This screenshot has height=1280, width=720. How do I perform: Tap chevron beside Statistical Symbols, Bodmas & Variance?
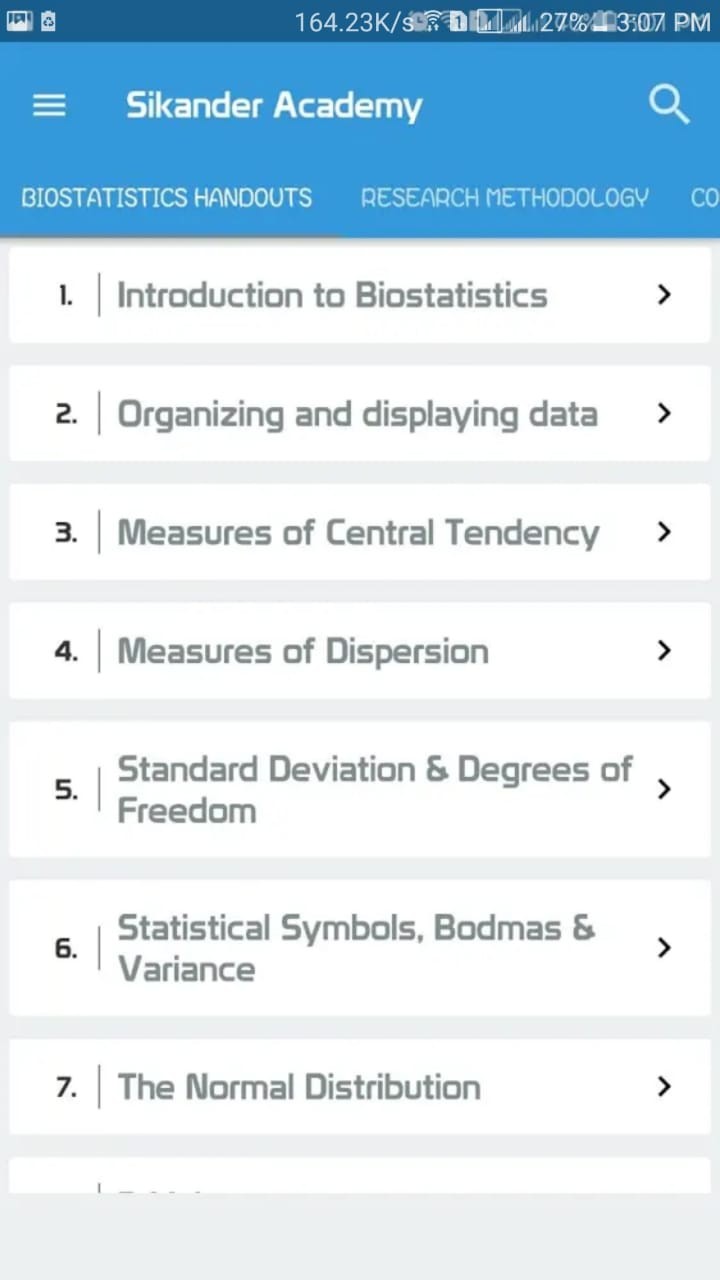coord(663,948)
